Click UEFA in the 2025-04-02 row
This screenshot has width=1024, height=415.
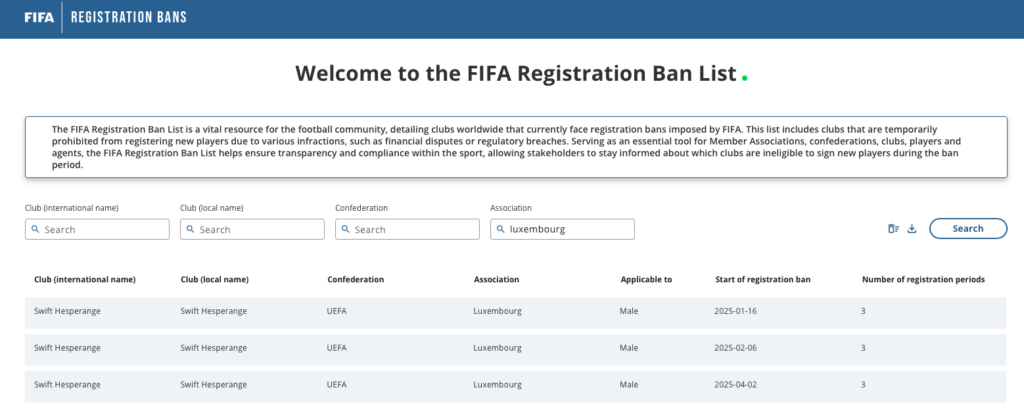click(337, 385)
